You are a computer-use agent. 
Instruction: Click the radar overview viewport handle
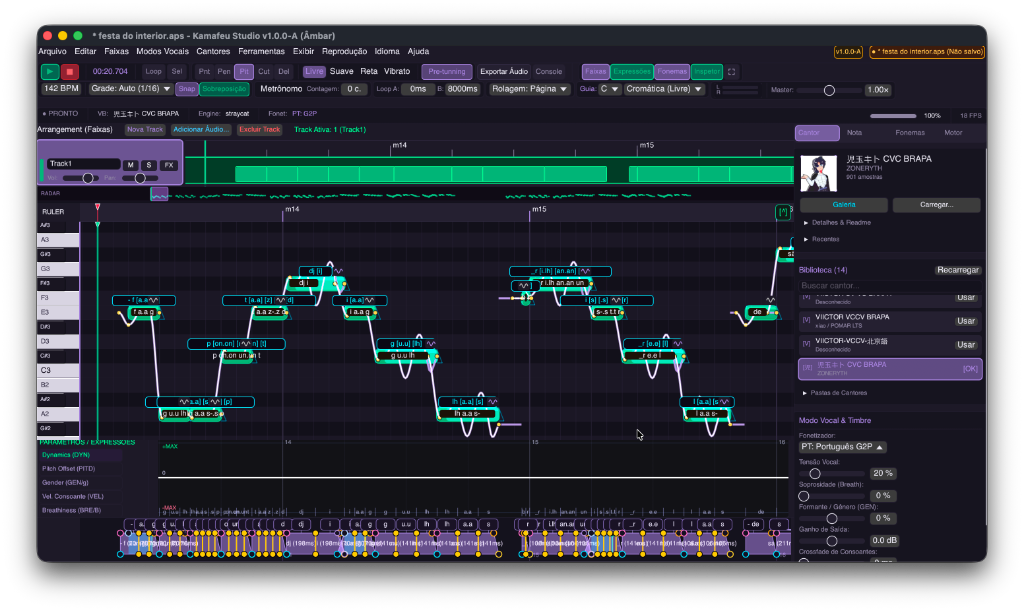pyautogui.click(x=159, y=194)
